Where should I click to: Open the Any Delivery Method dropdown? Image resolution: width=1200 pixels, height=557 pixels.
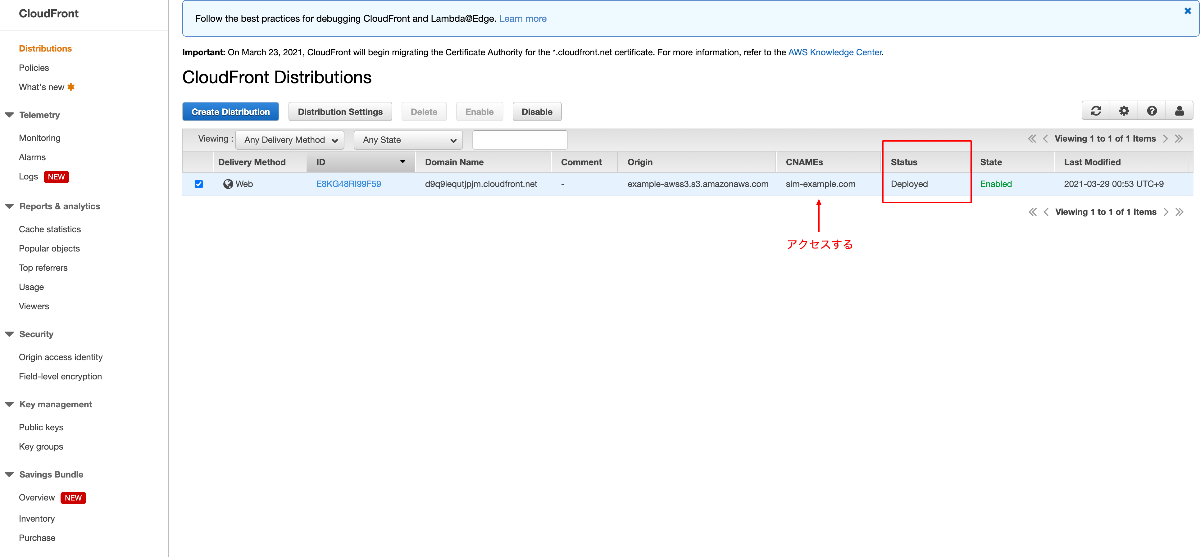290,140
